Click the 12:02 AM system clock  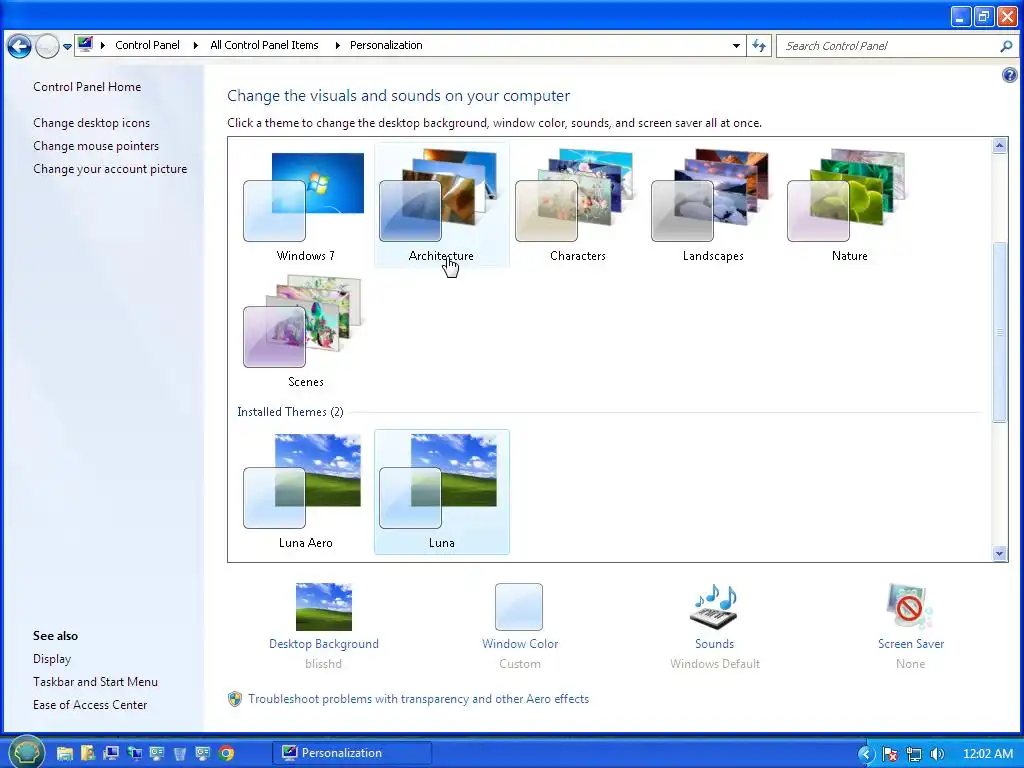pyautogui.click(x=987, y=754)
